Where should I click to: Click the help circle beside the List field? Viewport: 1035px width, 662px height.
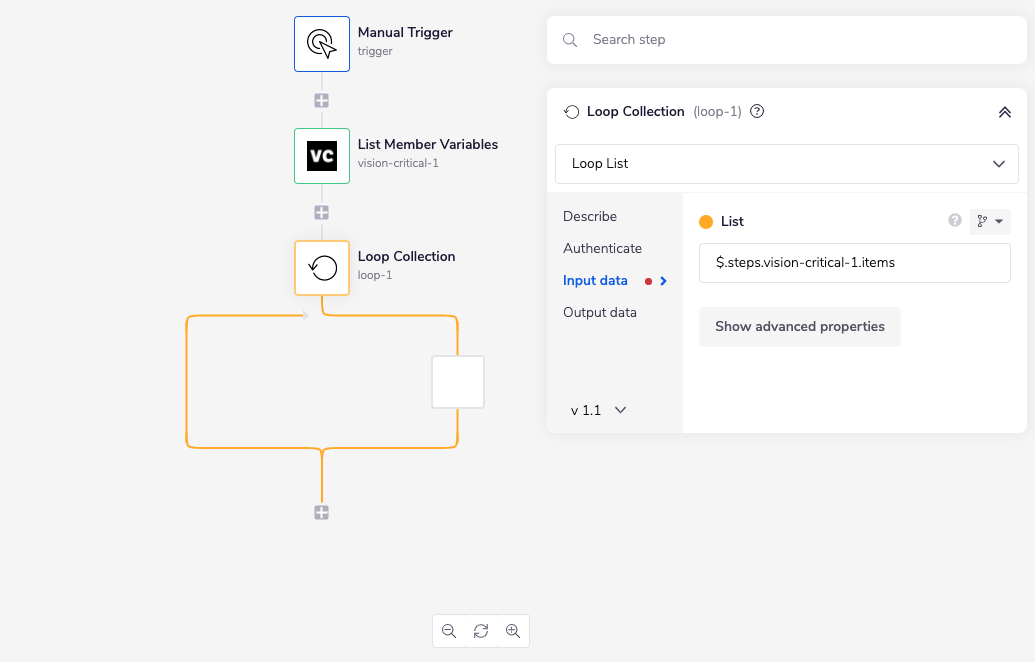(x=954, y=220)
